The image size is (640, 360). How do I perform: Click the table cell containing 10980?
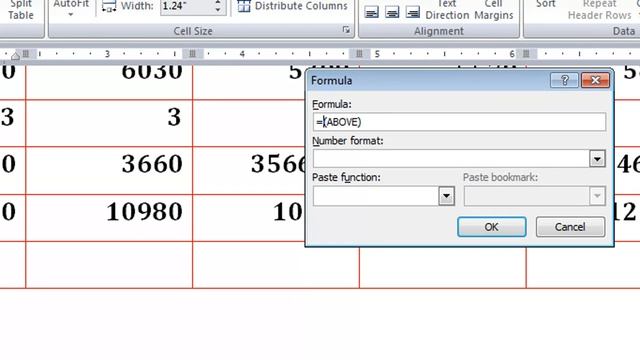point(109,218)
